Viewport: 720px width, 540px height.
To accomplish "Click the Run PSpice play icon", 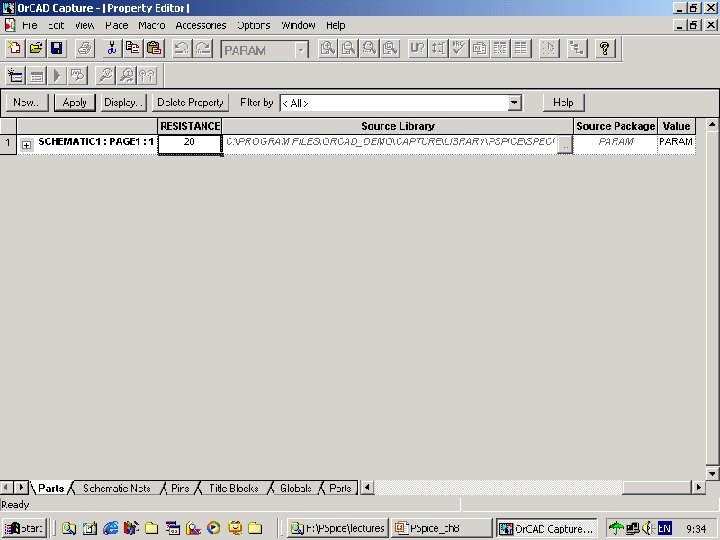I will [57, 76].
